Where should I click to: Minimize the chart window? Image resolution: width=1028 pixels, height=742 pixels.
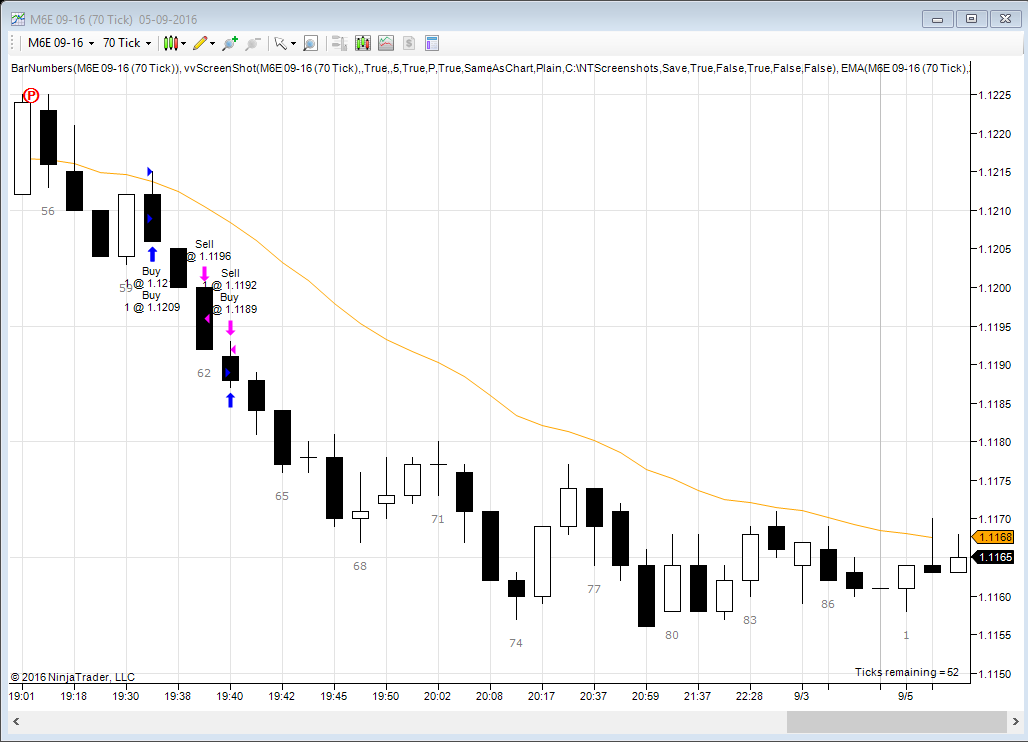938,19
